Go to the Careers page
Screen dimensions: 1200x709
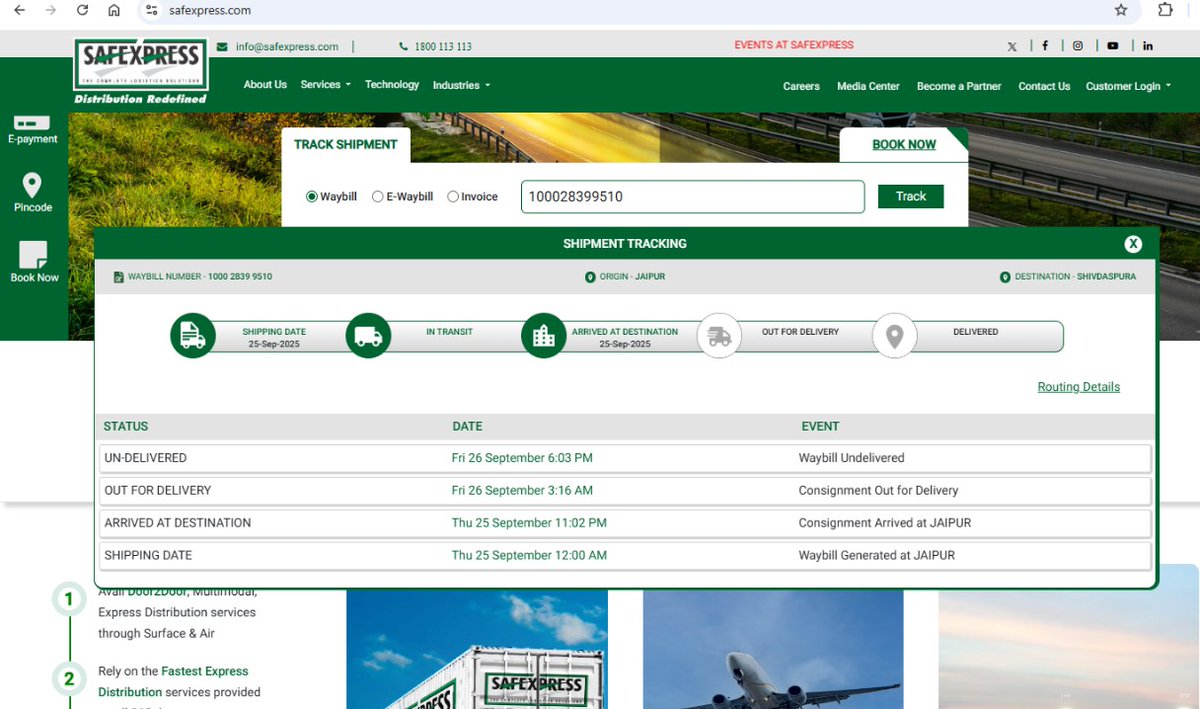[x=801, y=86]
